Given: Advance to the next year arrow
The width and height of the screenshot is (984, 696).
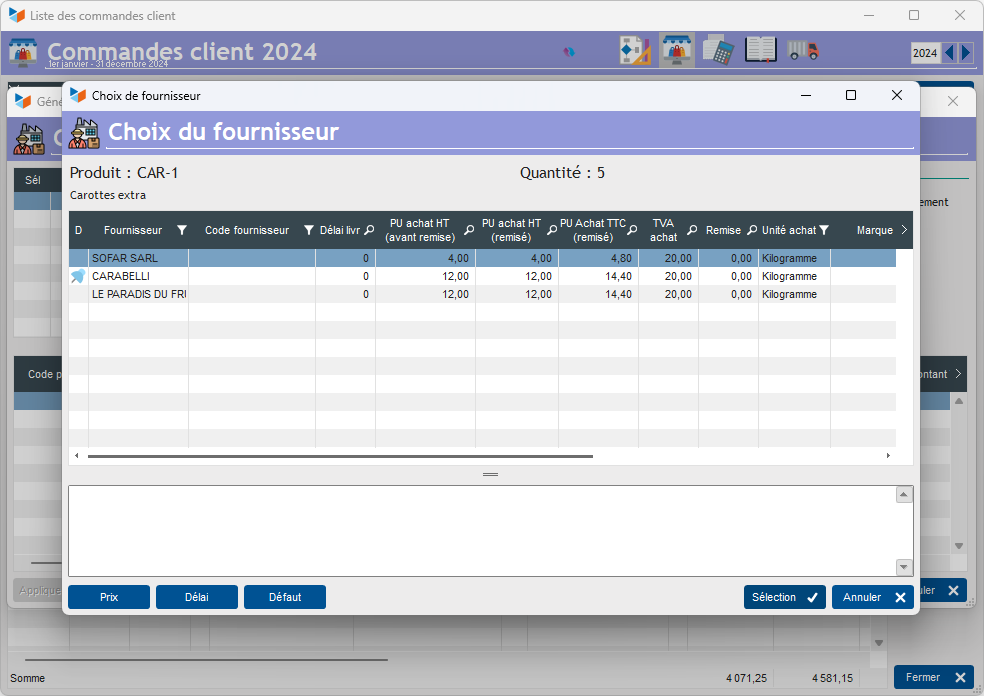Looking at the screenshot, I should [x=964, y=52].
